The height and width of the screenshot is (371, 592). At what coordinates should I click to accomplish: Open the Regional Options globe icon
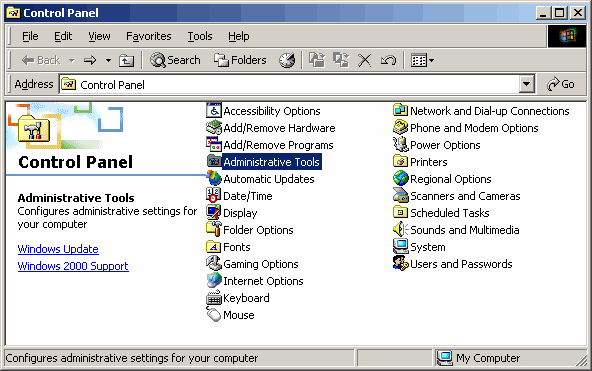tap(401, 179)
